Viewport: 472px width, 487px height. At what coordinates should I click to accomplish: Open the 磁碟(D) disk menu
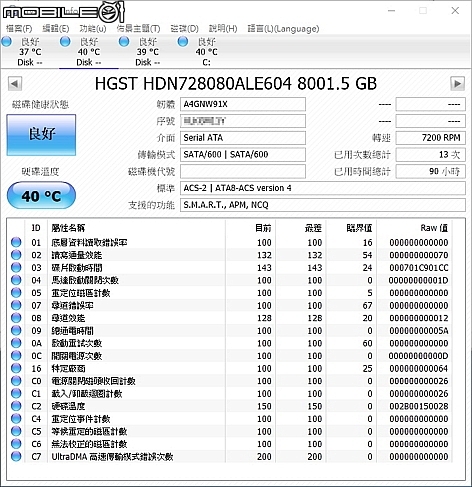tap(184, 29)
